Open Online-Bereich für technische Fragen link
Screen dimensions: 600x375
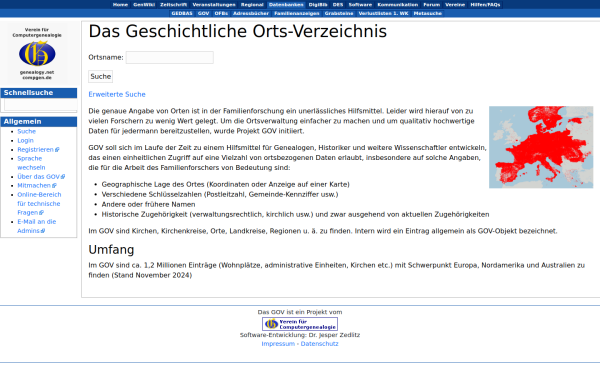[x=39, y=204]
